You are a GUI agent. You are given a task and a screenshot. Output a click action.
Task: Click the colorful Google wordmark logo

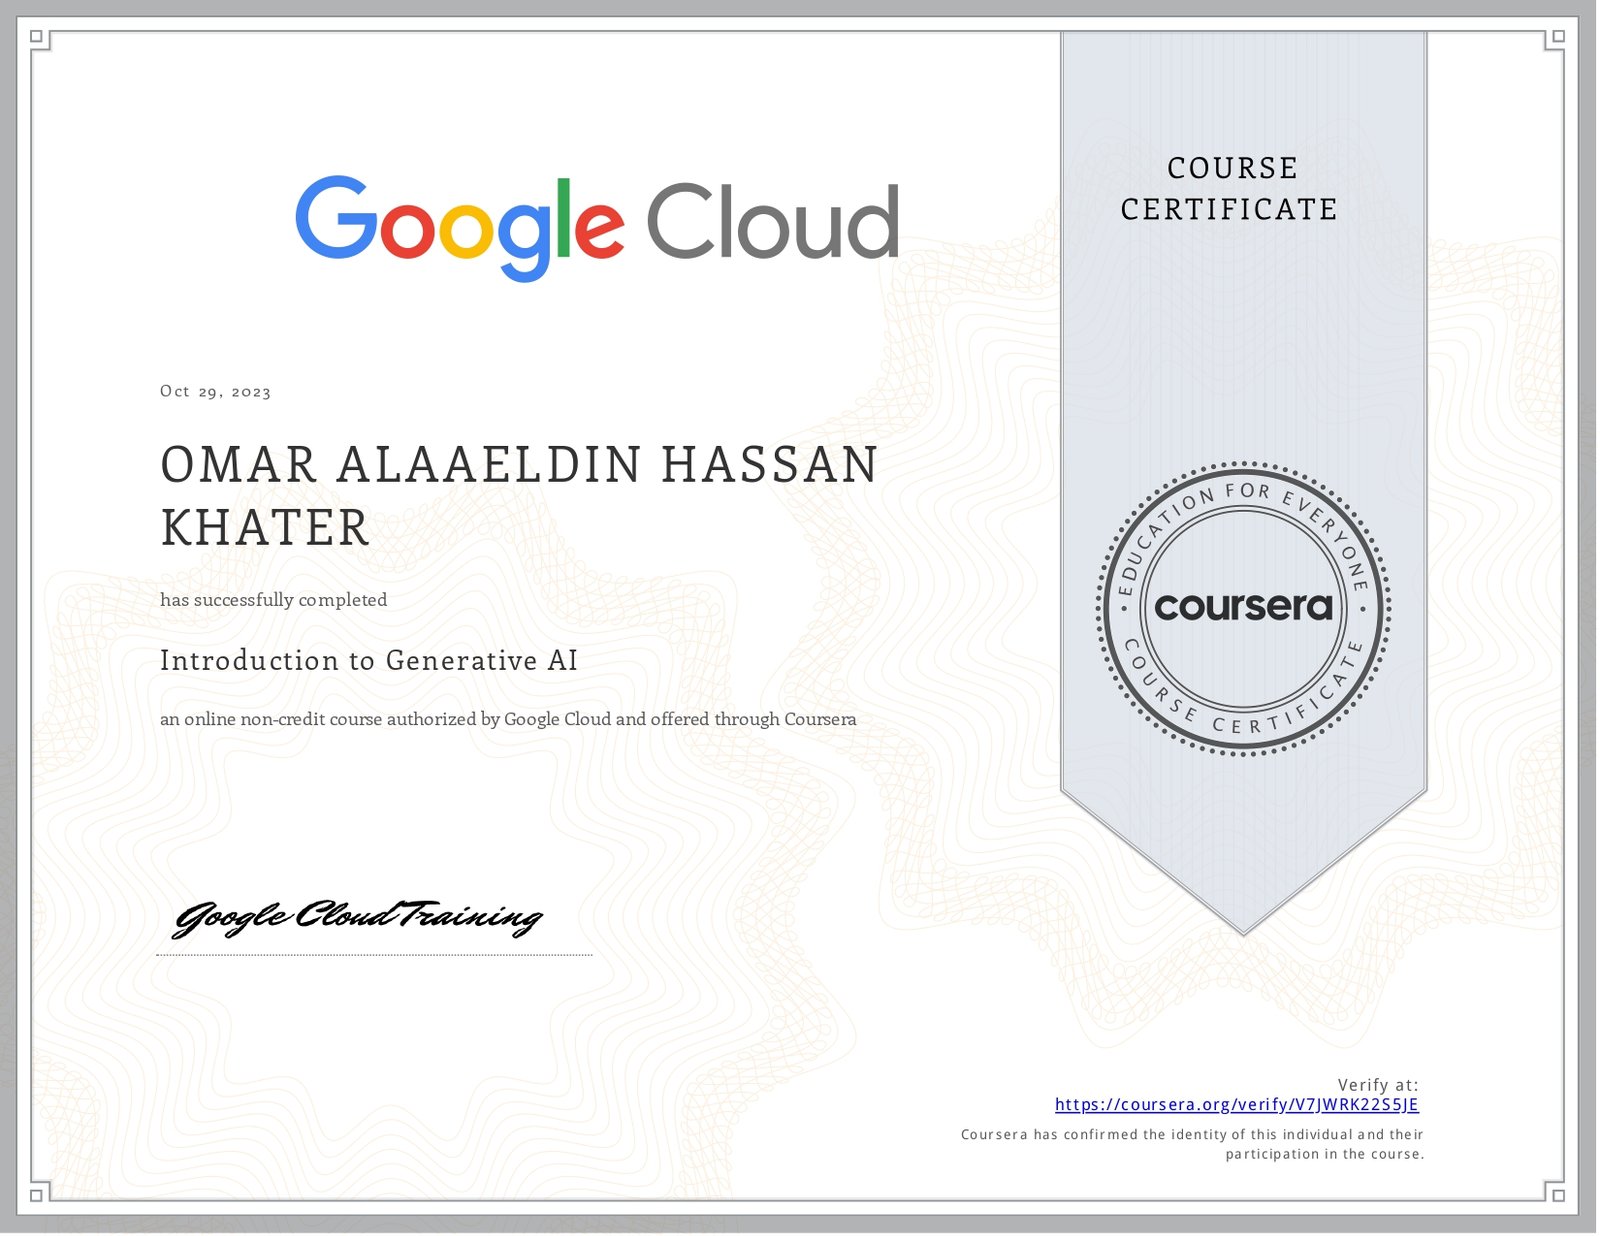pyautogui.click(x=459, y=226)
